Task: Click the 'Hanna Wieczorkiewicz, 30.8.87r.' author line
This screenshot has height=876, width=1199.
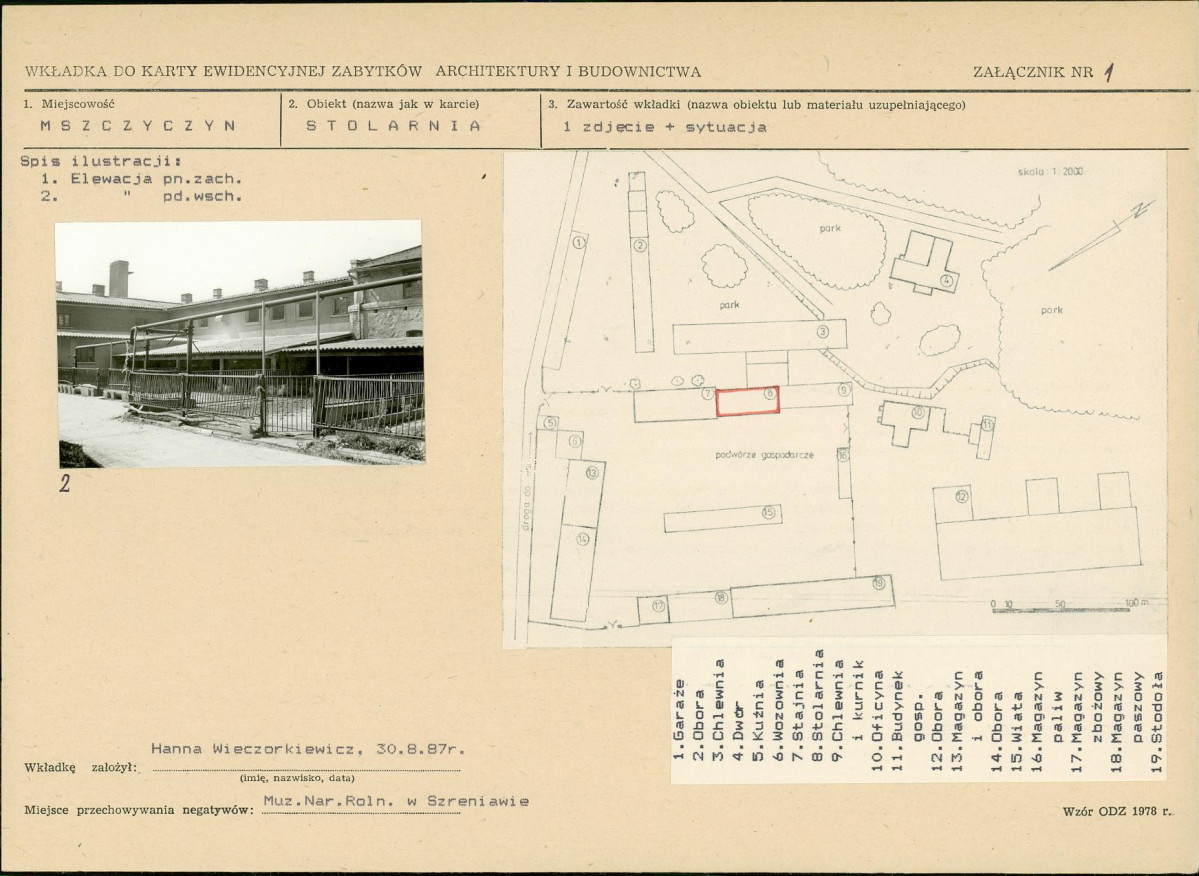Action: 308,749
